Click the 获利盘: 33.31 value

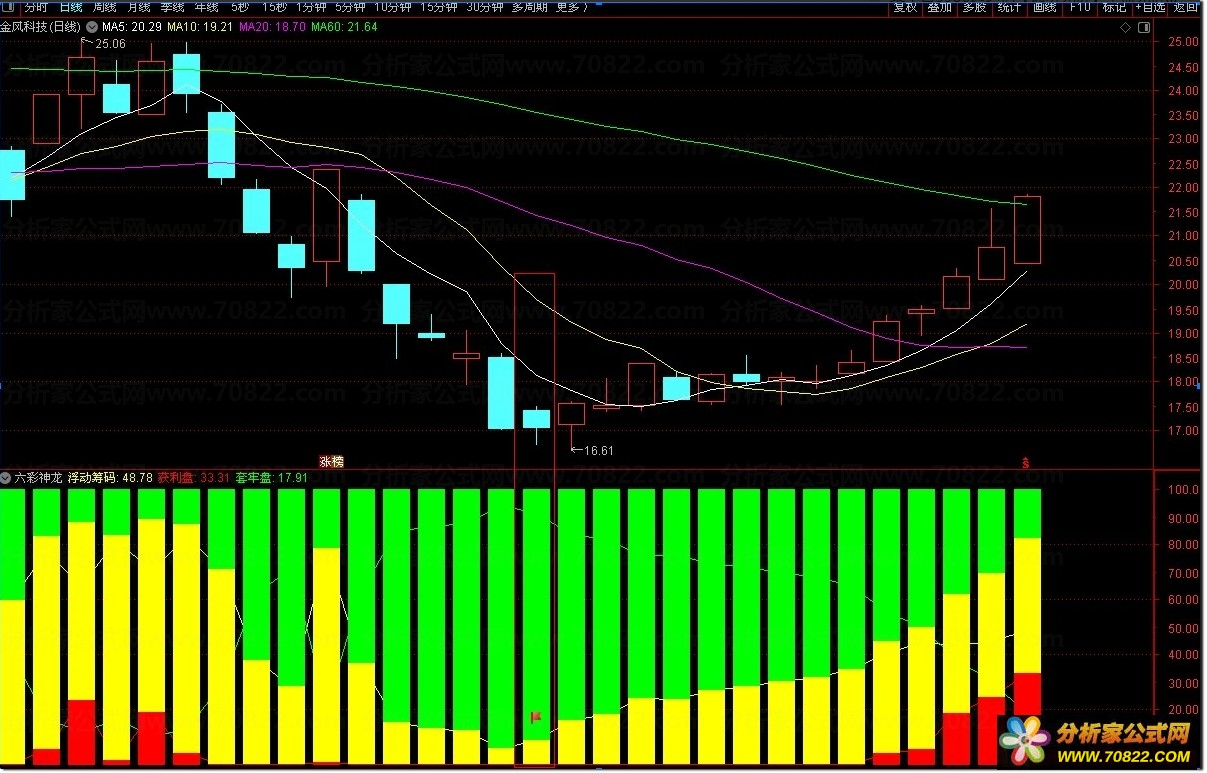[x=195, y=478]
